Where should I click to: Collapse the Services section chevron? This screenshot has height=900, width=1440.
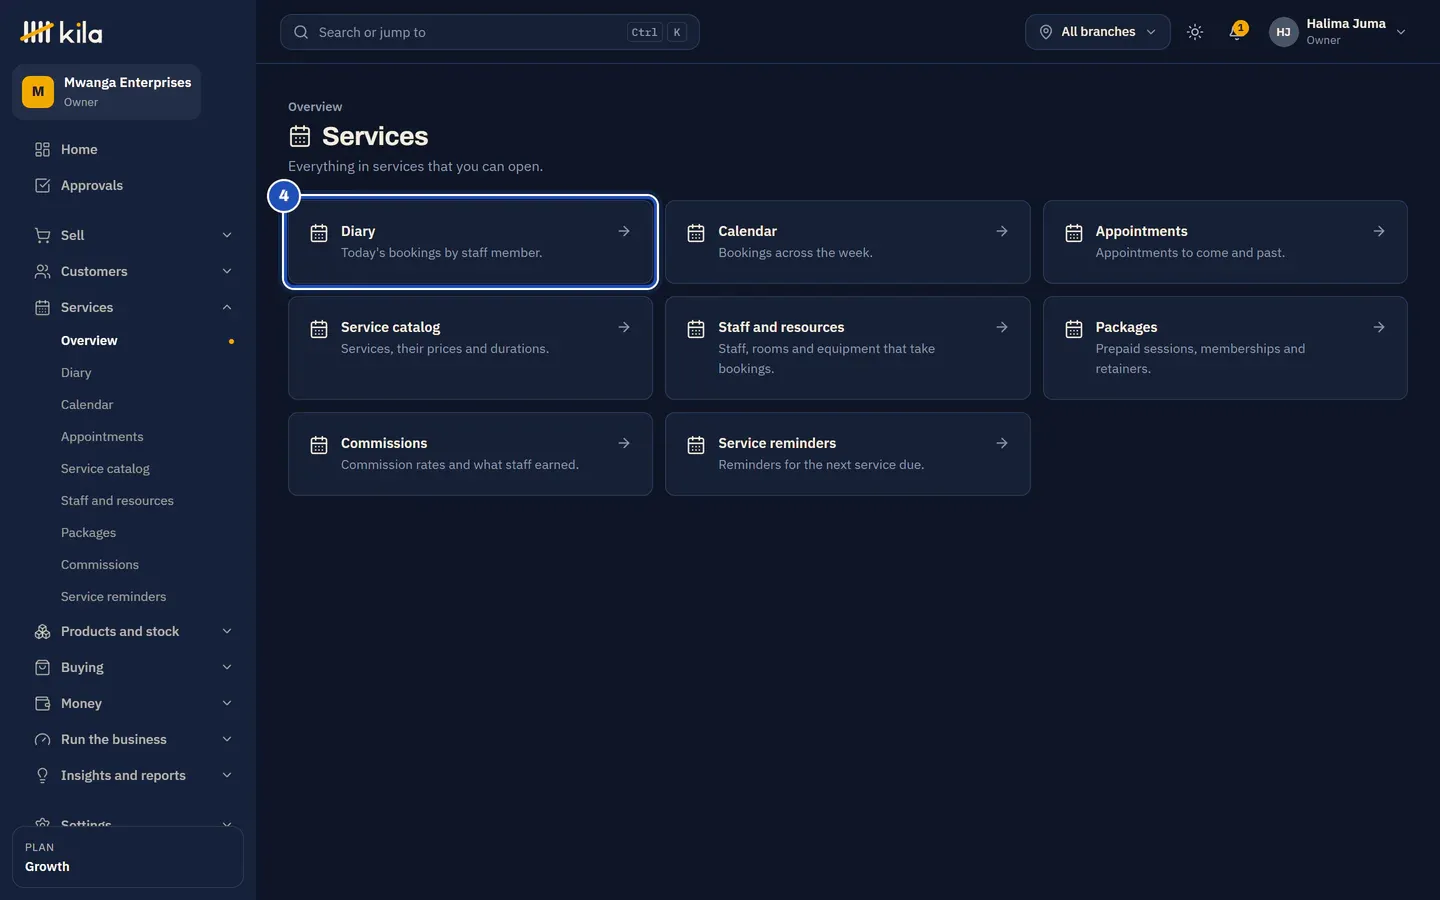coord(227,307)
